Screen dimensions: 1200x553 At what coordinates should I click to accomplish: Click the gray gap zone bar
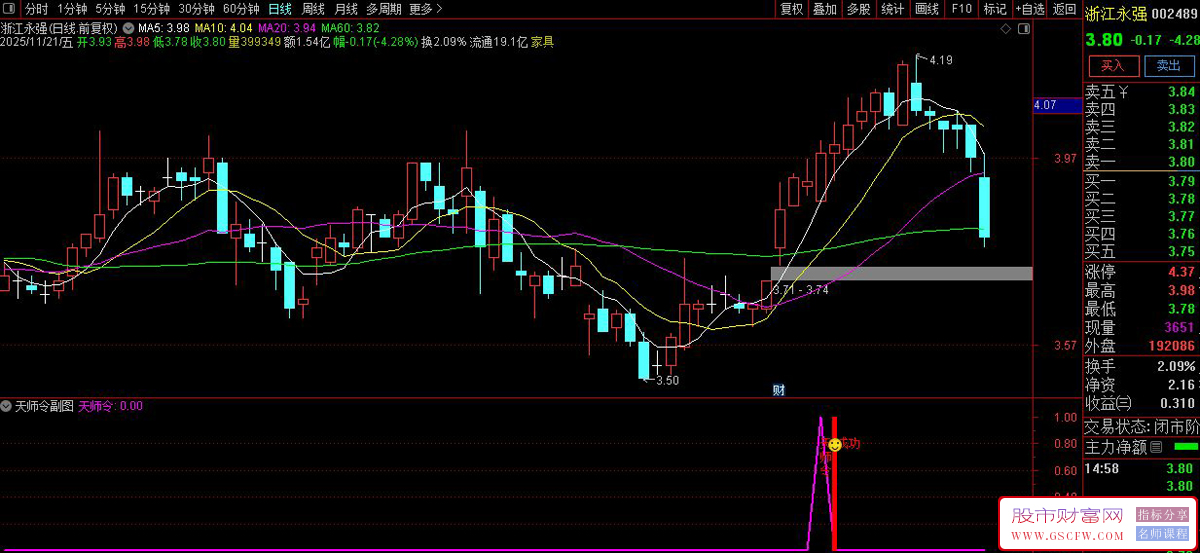coord(901,273)
